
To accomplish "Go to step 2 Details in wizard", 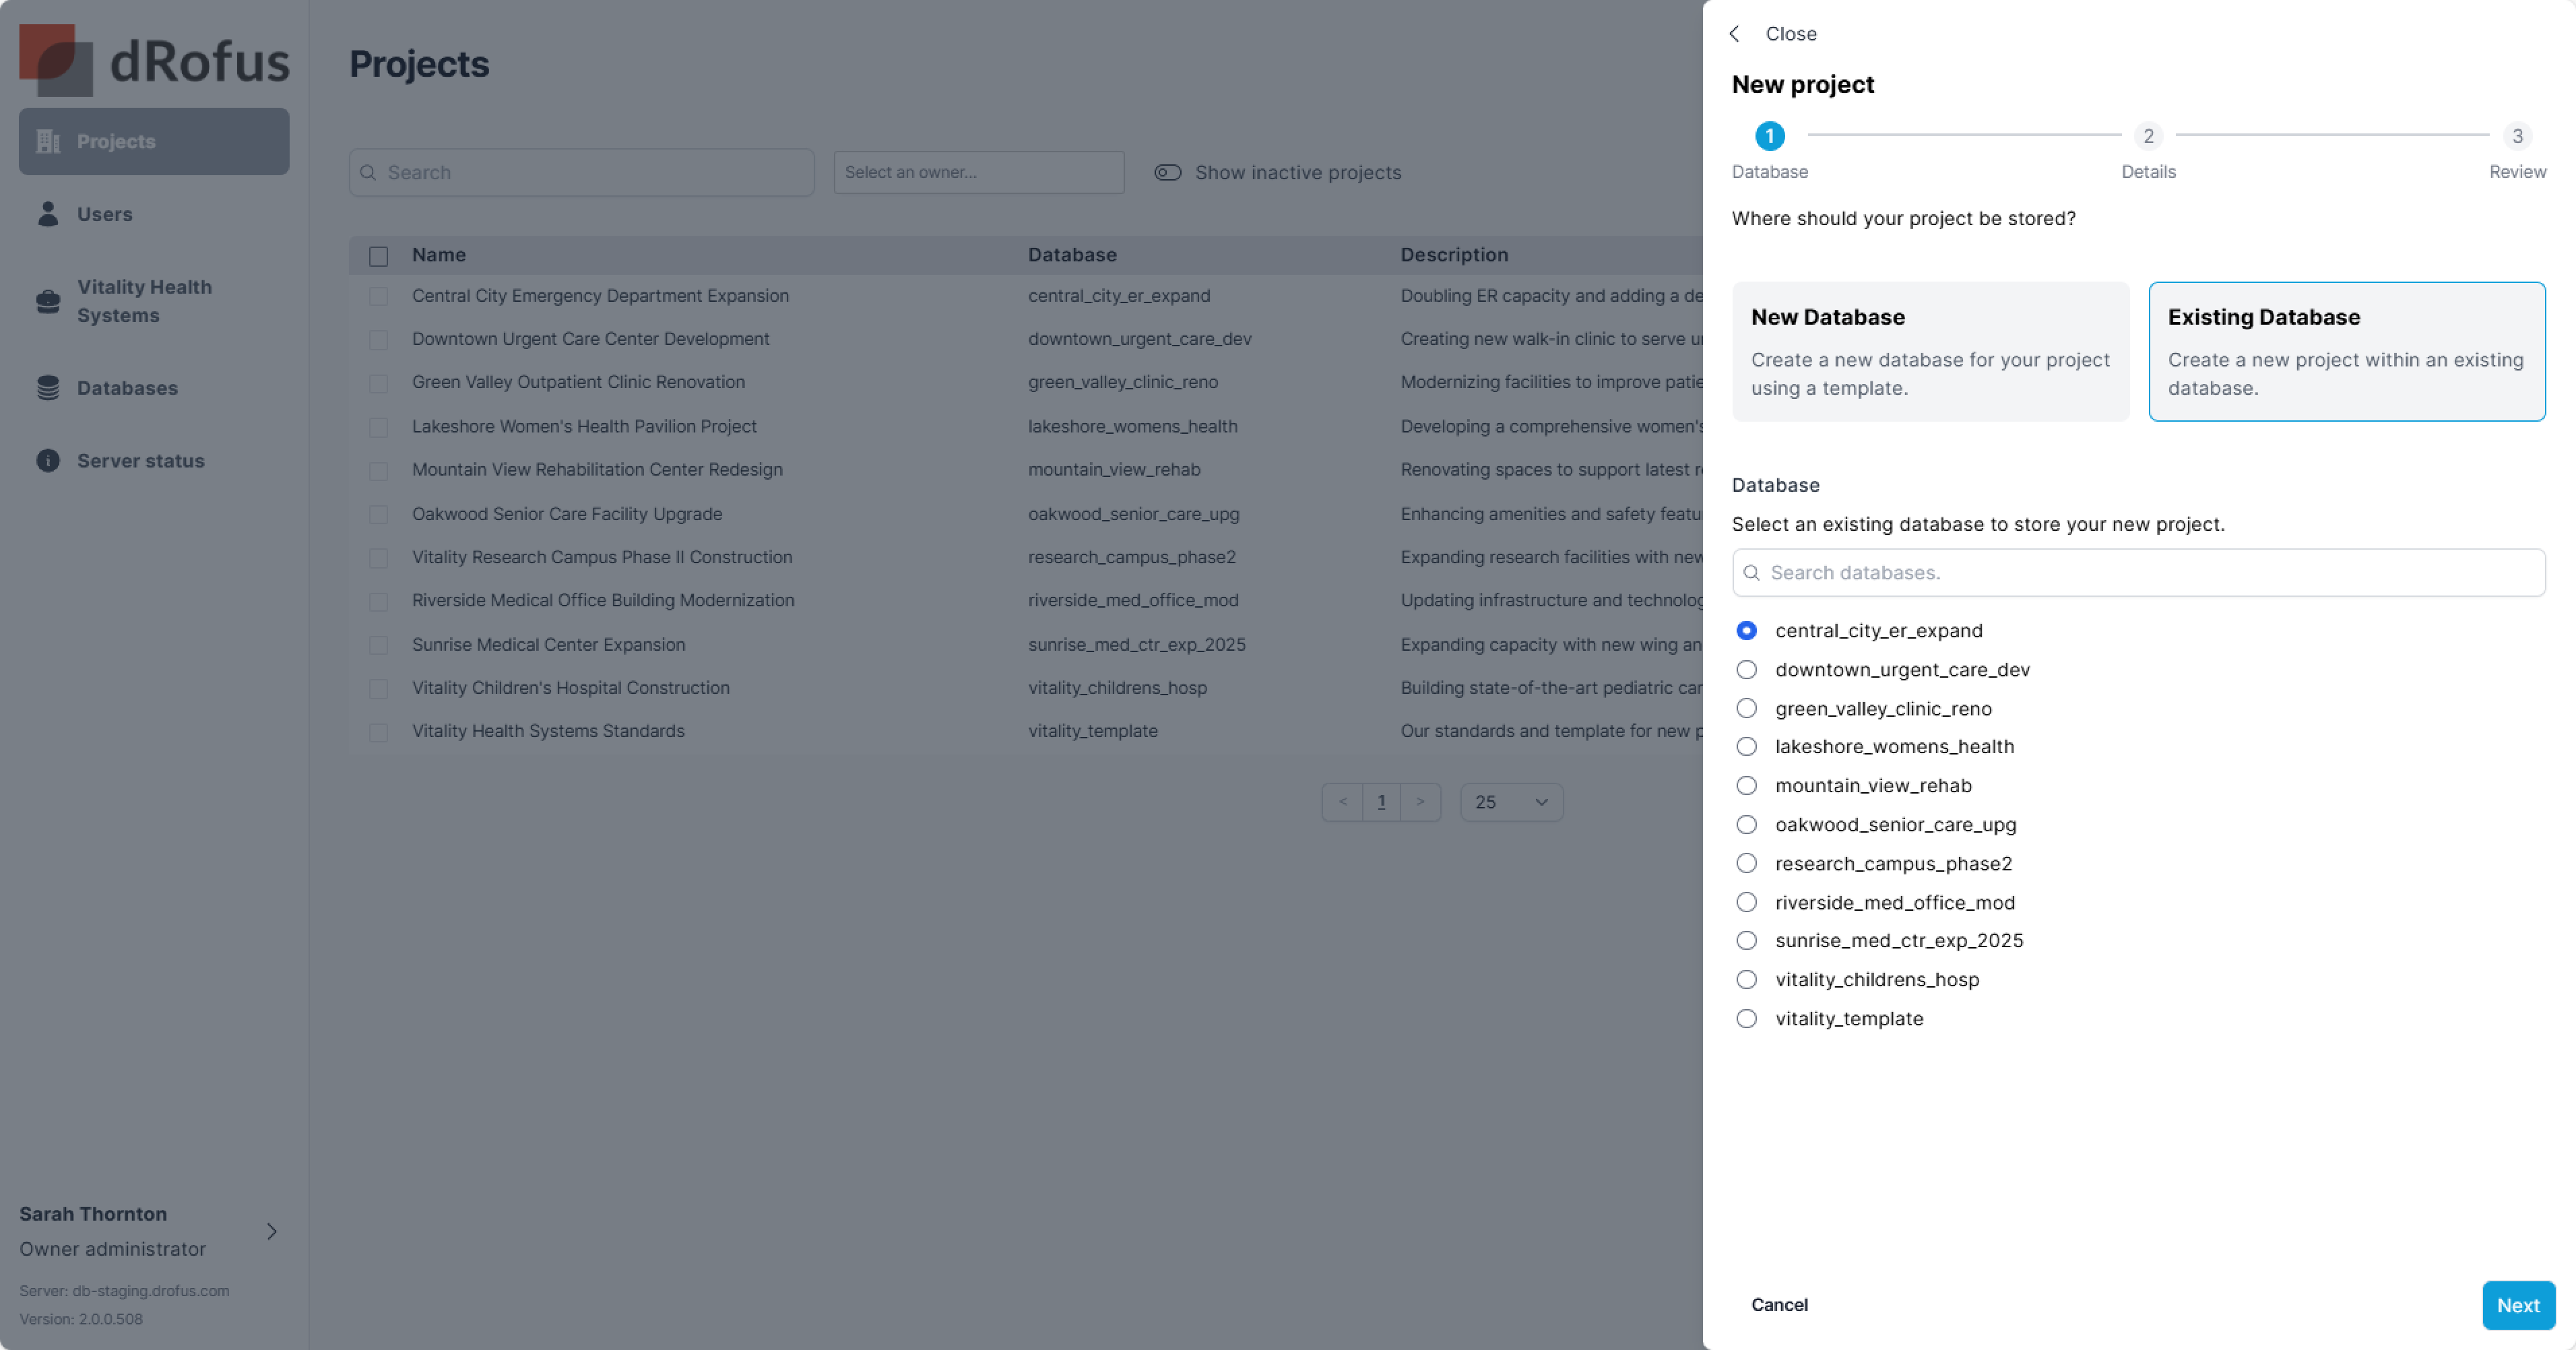I will pos(2148,136).
